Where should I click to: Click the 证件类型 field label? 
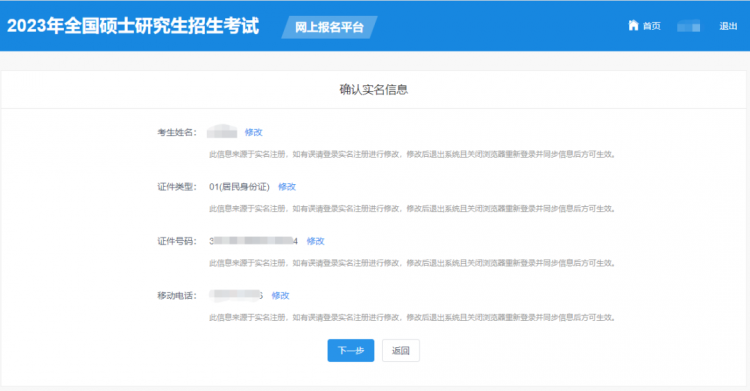(x=177, y=187)
